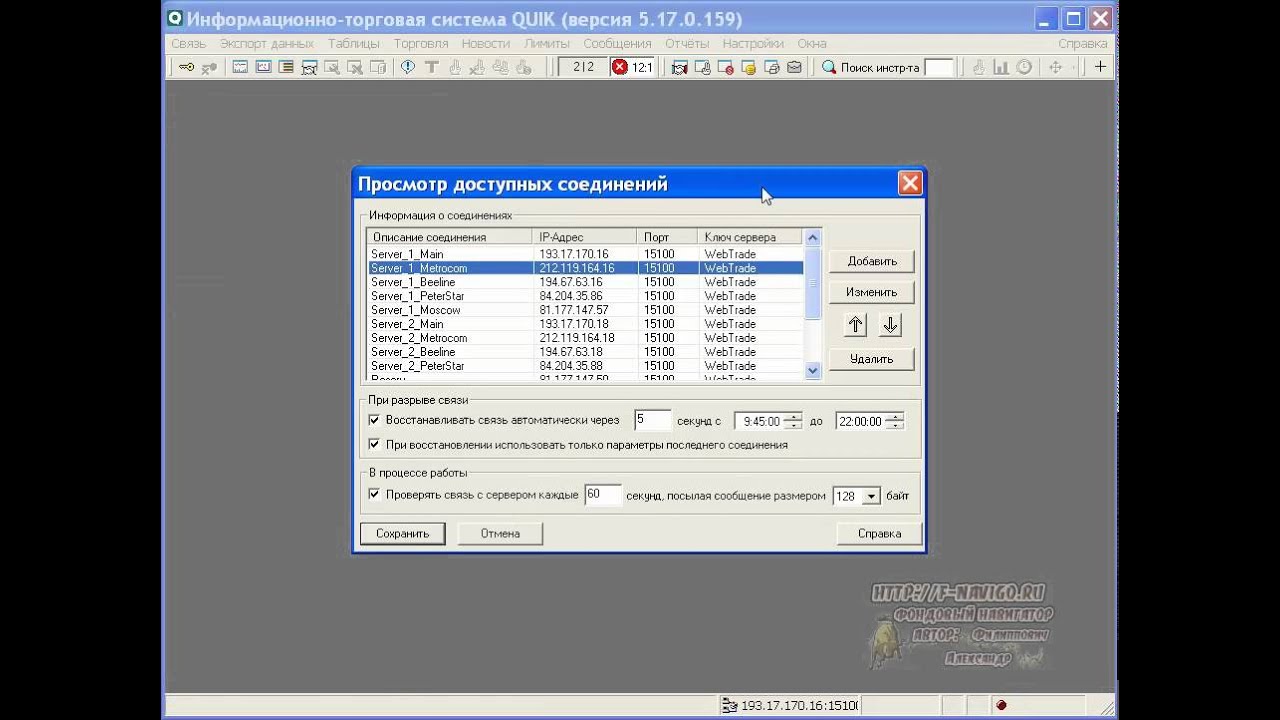This screenshot has height=720, width=1280.
Task: Click the table with hand pointer icon
Action: (x=703, y=68)
